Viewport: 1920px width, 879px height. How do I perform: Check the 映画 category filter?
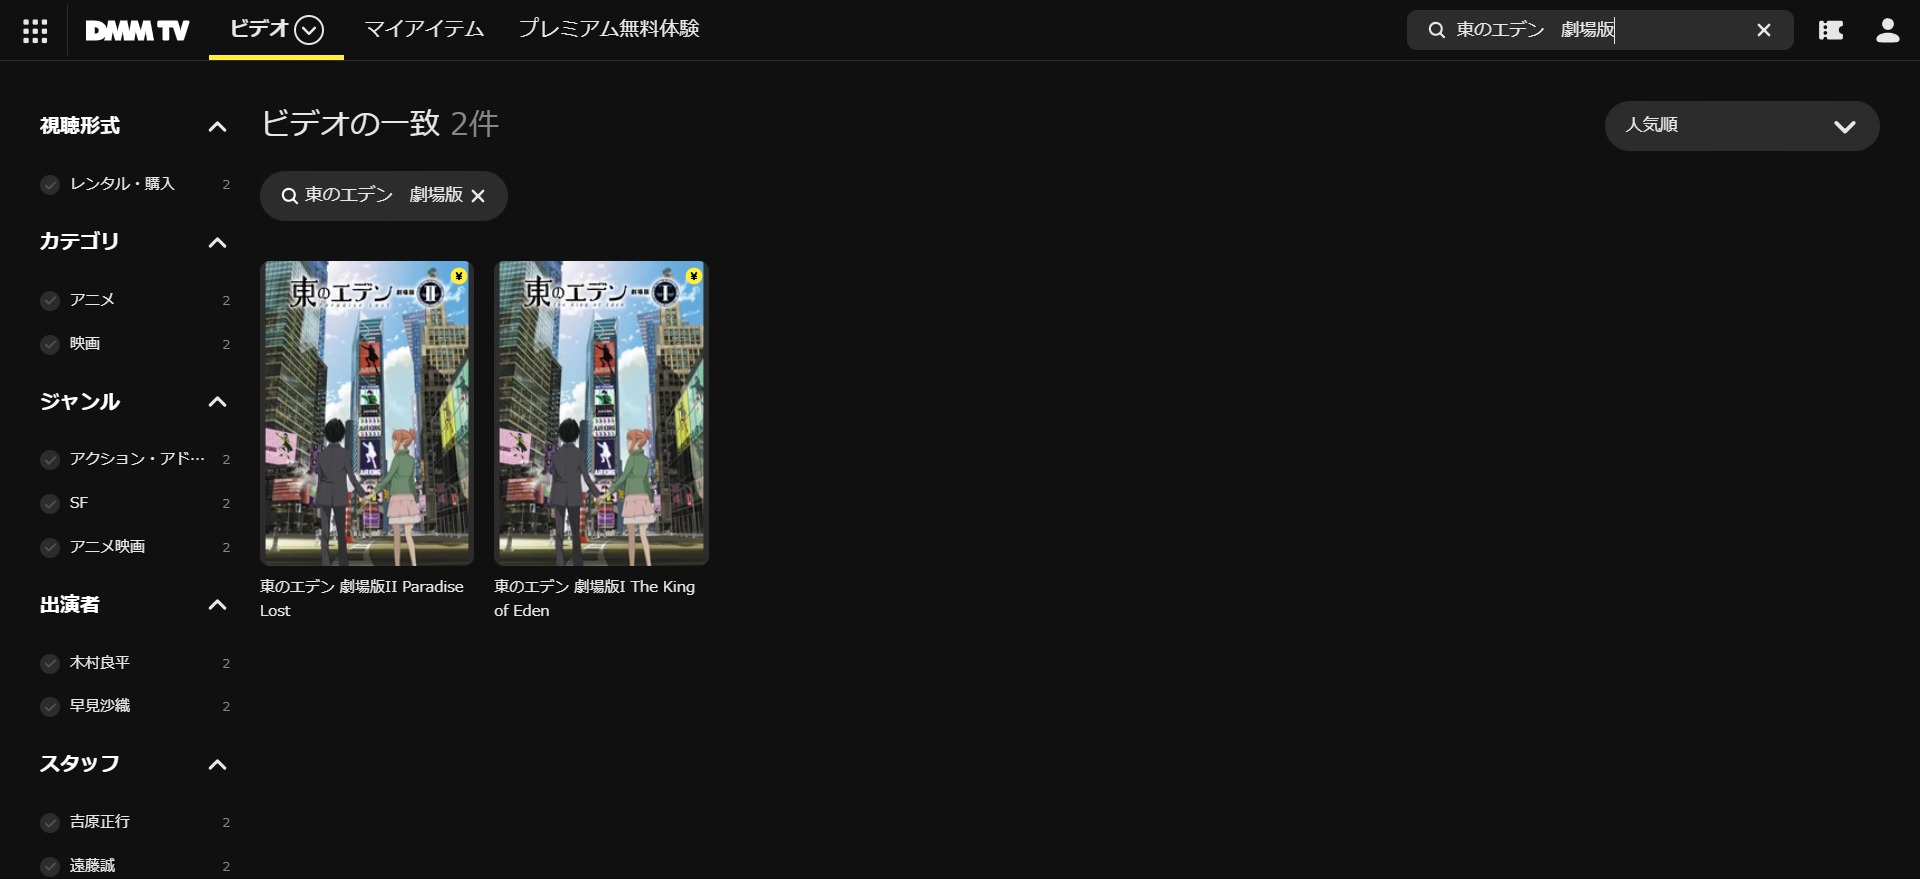[x=50, y=345]
